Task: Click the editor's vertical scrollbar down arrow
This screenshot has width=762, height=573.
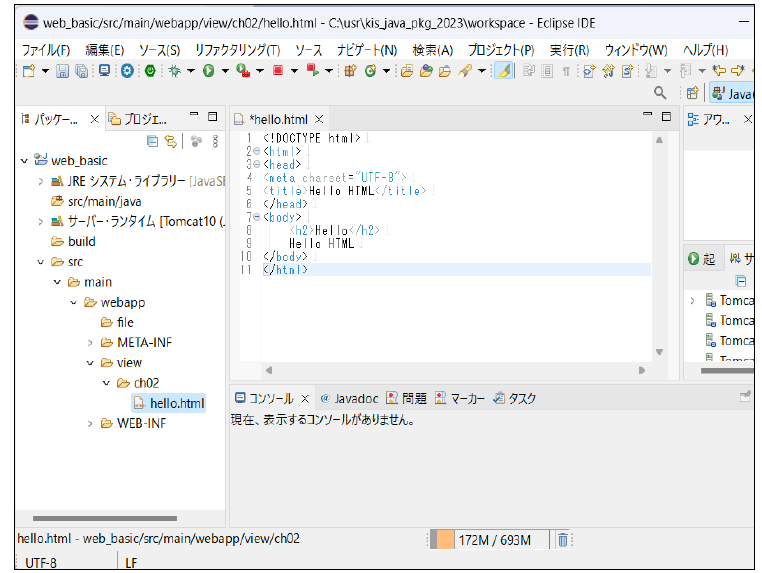Action: (658, 351)
